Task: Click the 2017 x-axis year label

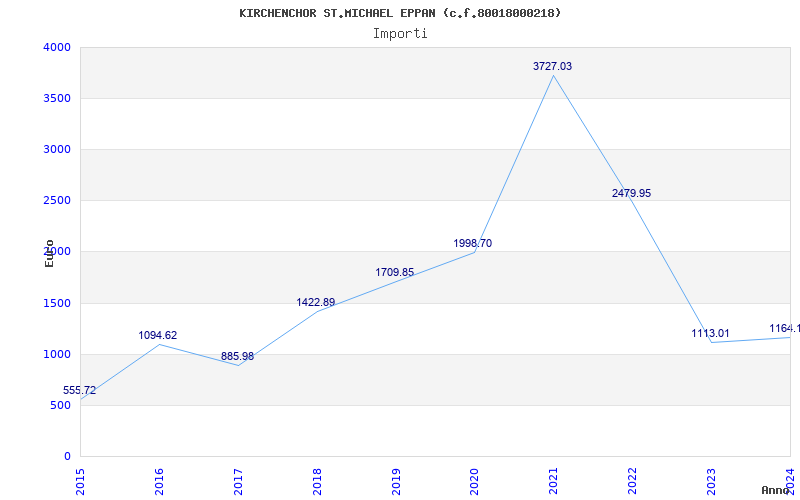Action: (x=238, y=481)
